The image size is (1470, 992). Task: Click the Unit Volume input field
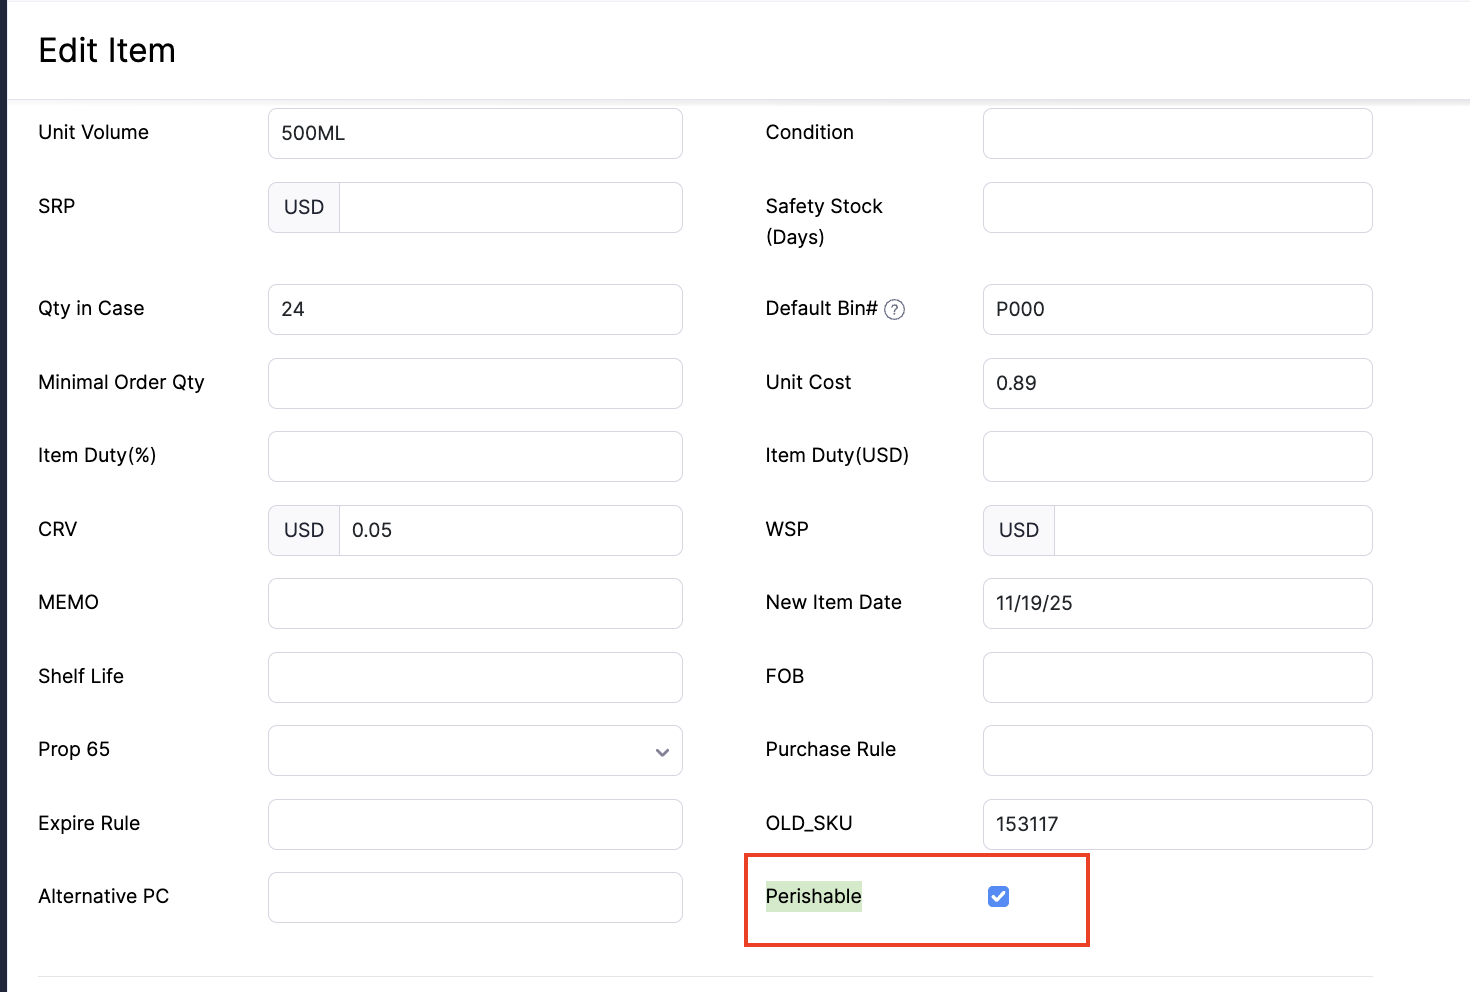click(x=475, y=134)
